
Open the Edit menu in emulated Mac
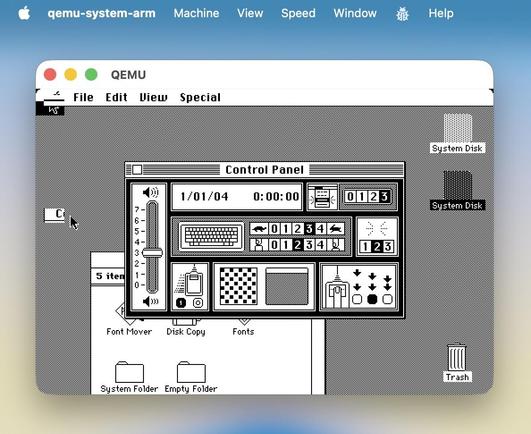point(116,97)
